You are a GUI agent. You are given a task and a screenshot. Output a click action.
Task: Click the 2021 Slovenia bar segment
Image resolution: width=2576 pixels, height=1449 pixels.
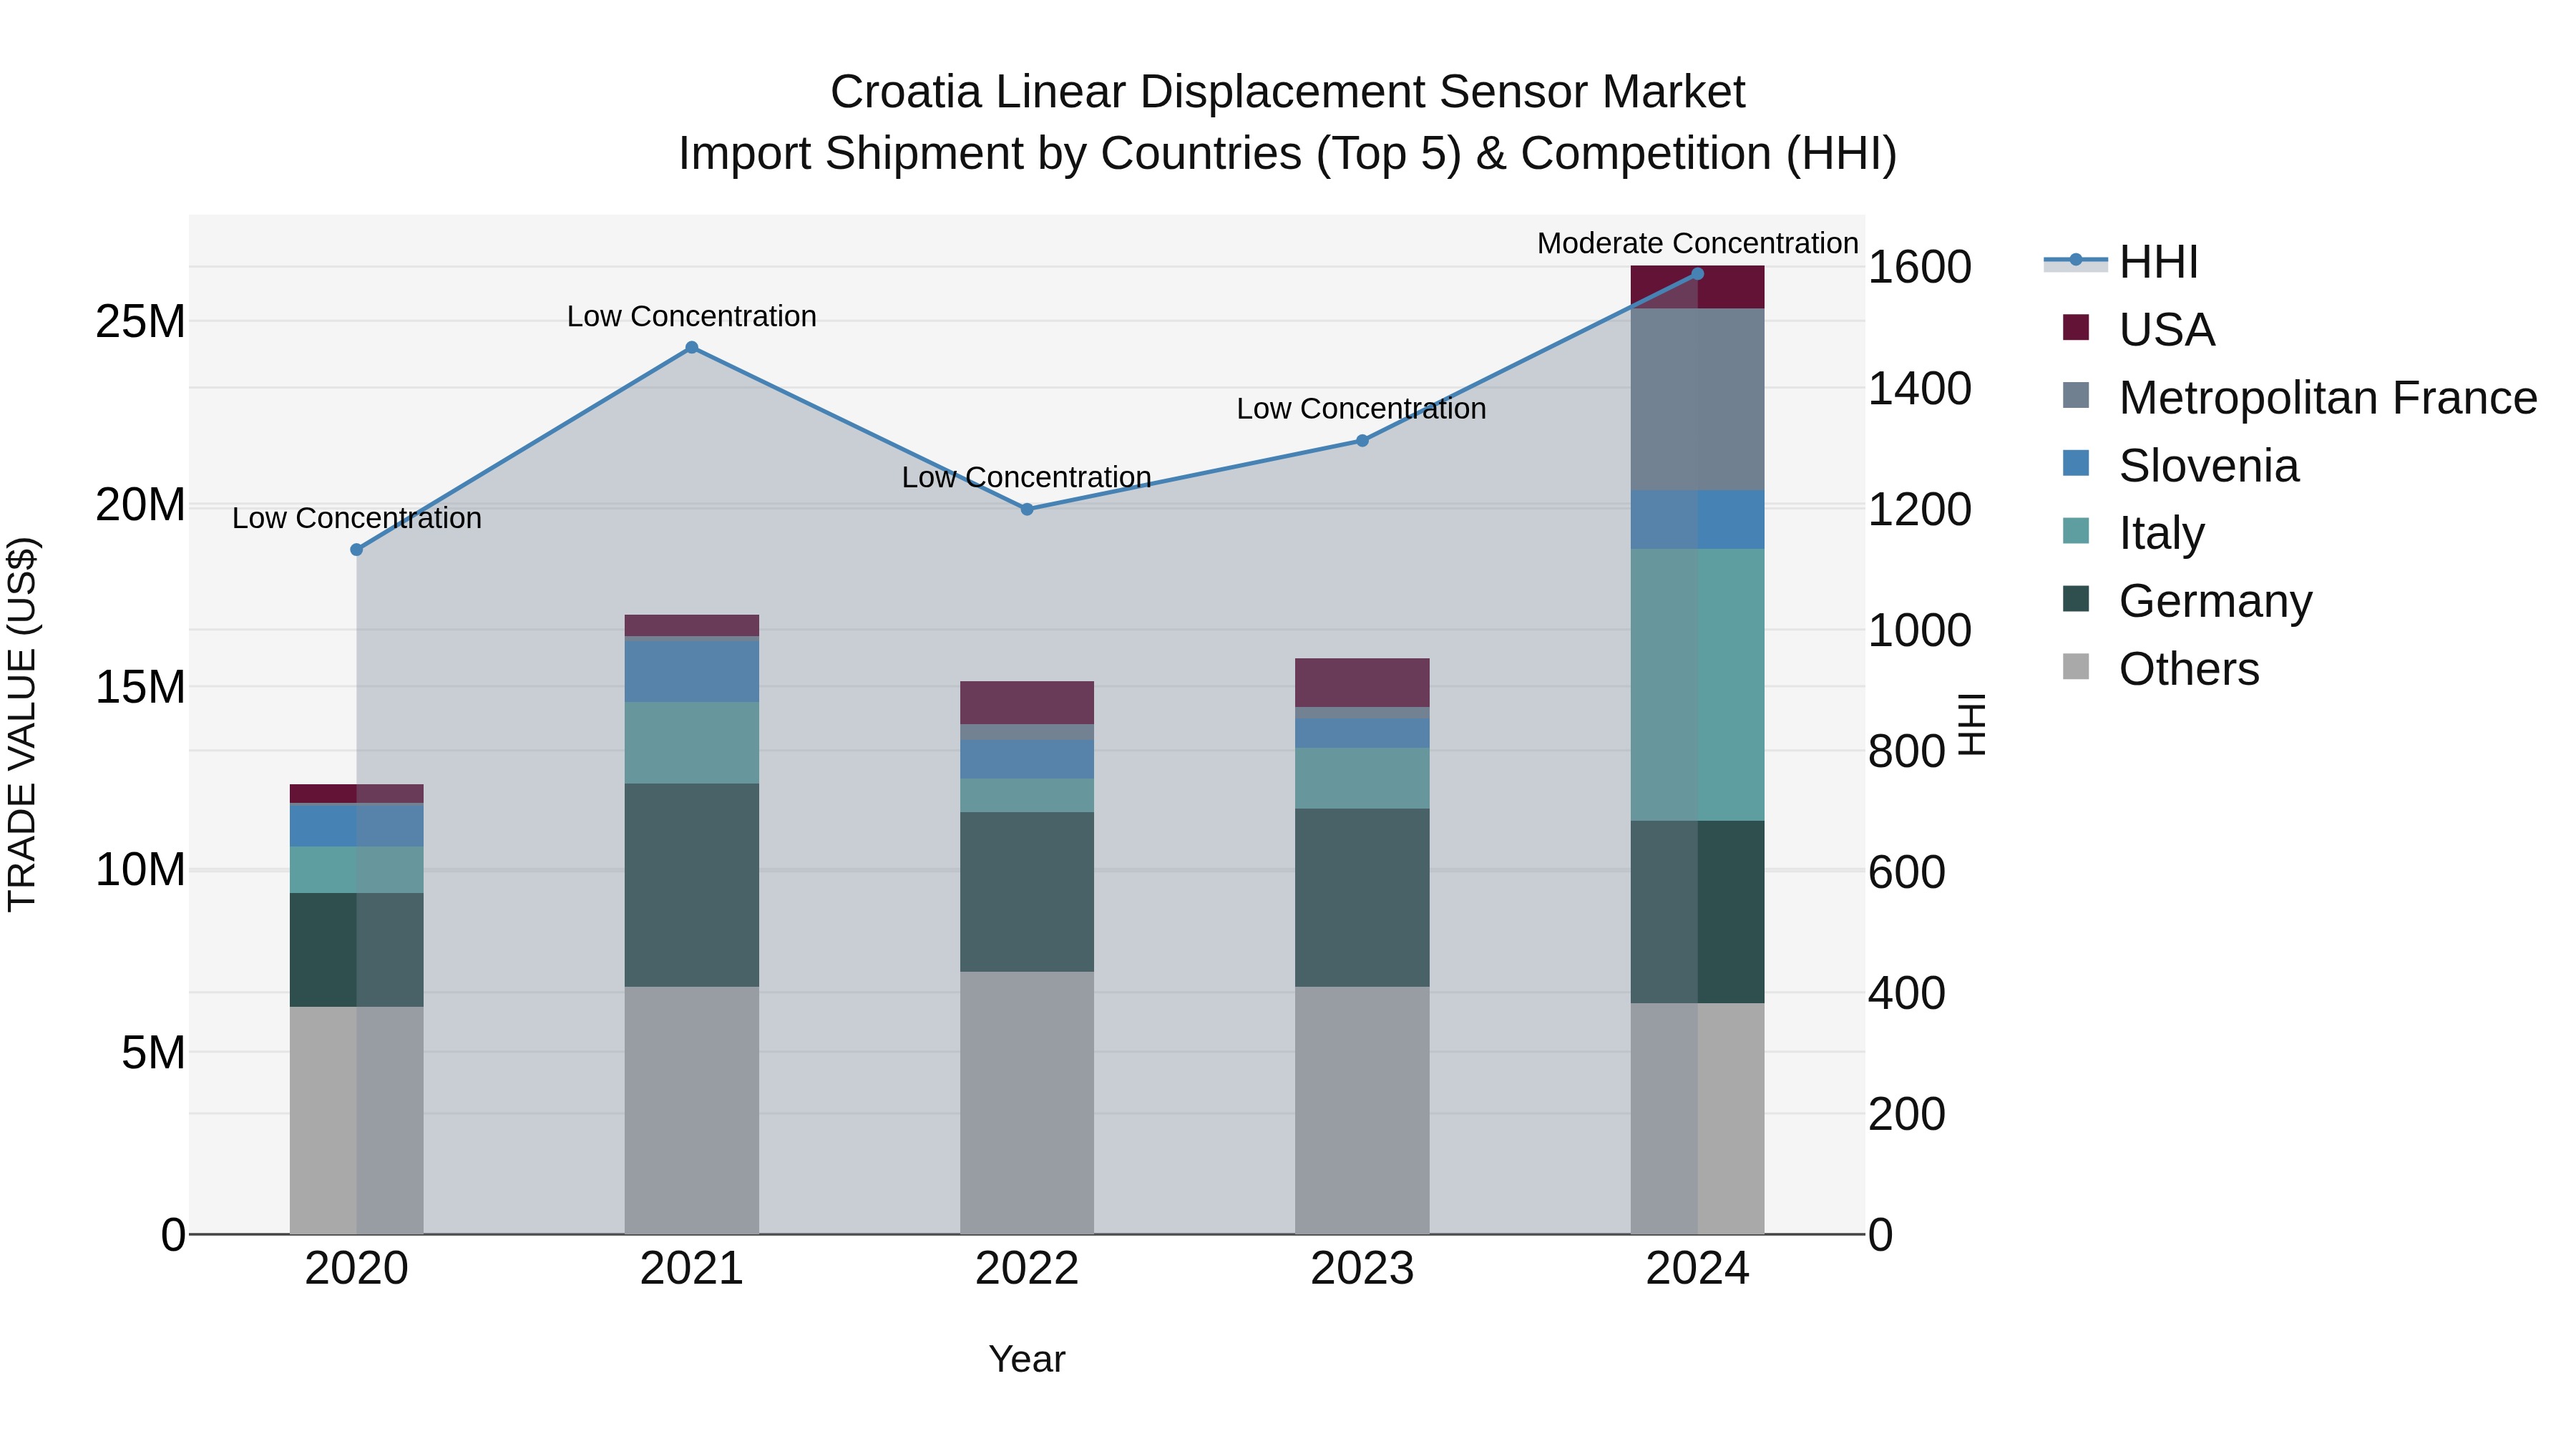point(692,671)
